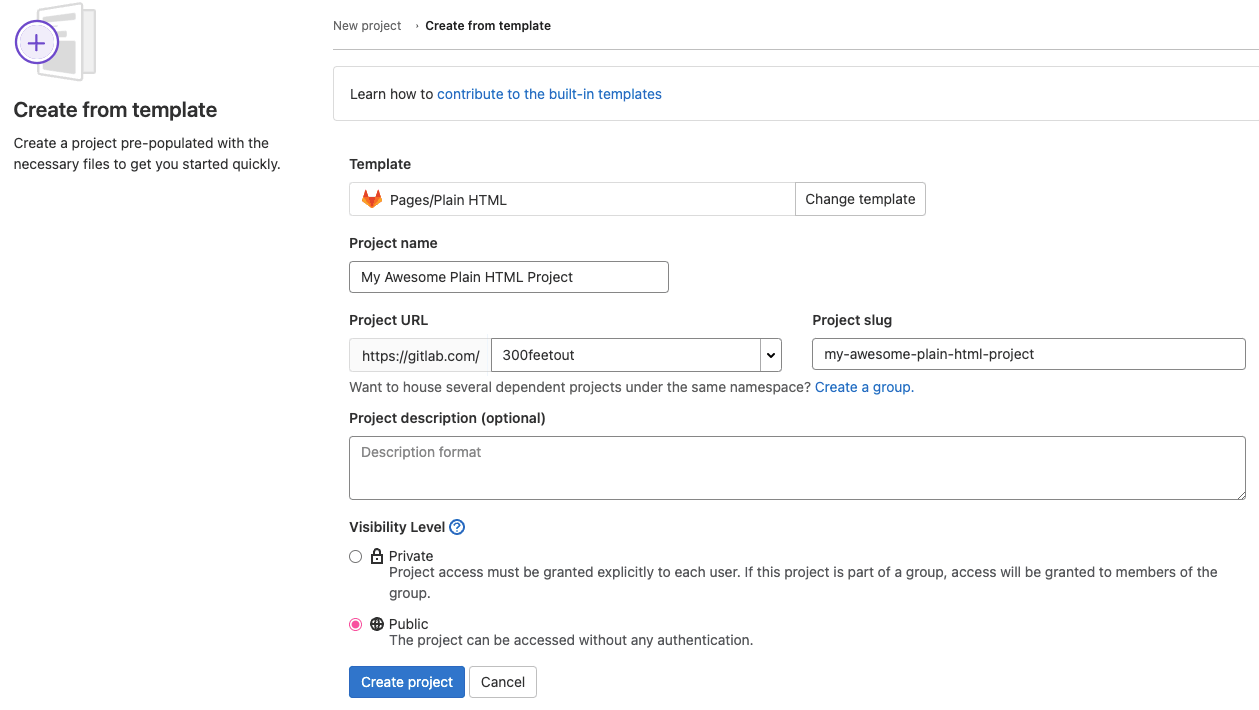This screenshot has width=1259, height=710.
Task: Select the Public visibility radio button
Action: click(355, 624)
